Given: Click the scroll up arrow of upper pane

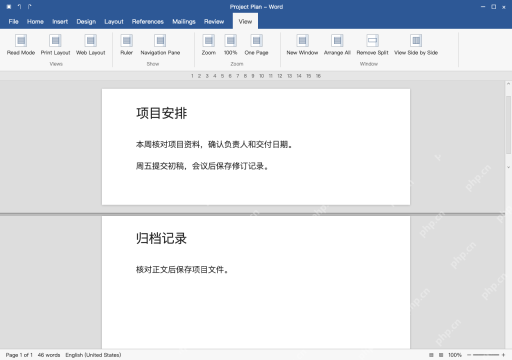Looking at the screenshot, I should [x=509, y=83].
